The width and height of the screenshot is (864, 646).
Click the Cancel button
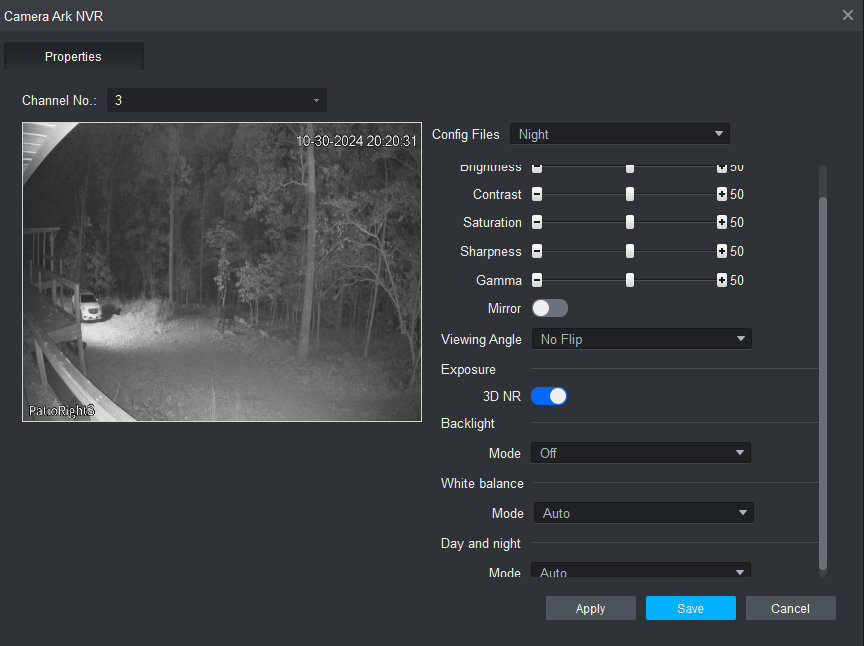click(x=790, y=608)
